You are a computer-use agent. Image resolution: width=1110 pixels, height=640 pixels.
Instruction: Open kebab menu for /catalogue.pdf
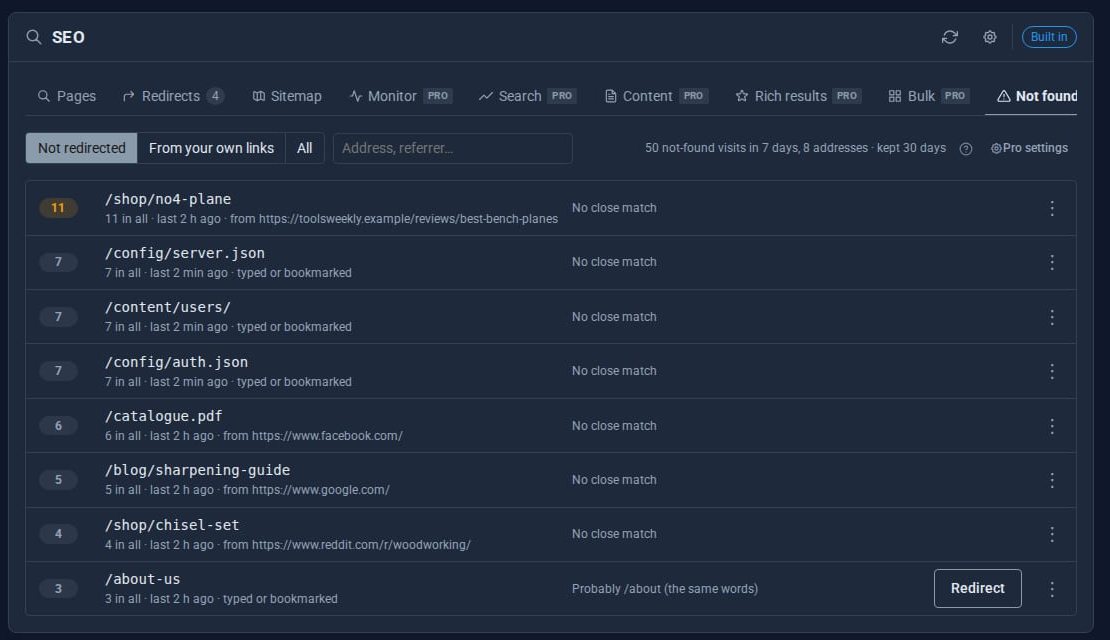click(x=1052, y=426)
